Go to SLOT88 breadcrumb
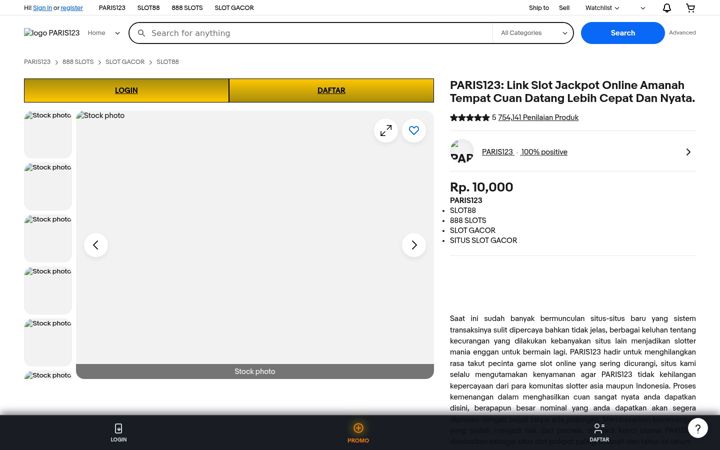The width and height of the screenshot is (720, 450). pos(168,62)
